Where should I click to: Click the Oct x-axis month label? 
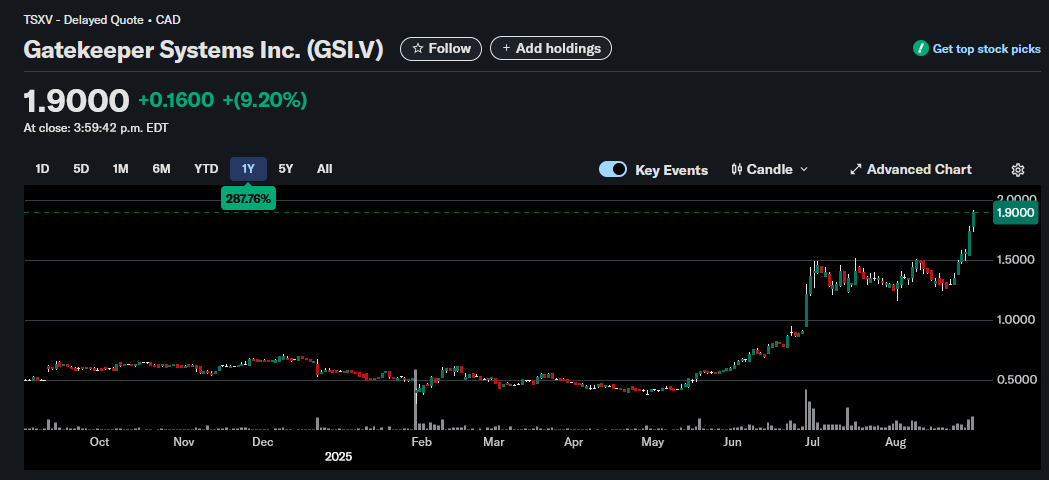tap(100, 443)
